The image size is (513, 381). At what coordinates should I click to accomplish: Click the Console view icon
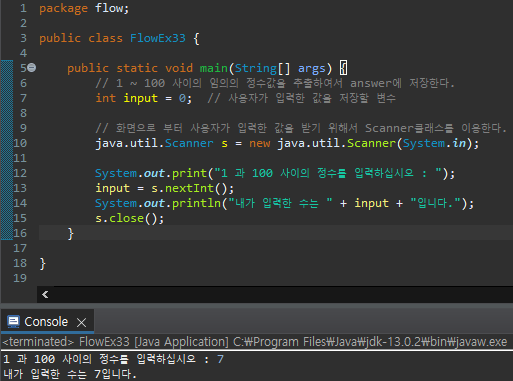pyautogui.click(x=13, y=322)
